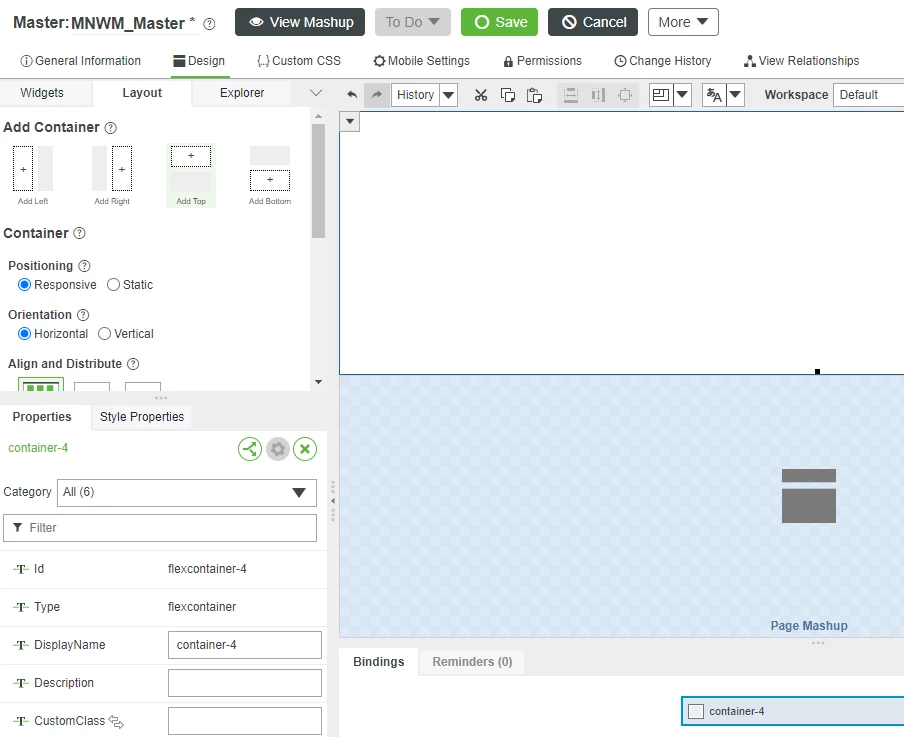Collapse the left panel with splitter arrow

[333, 501]
